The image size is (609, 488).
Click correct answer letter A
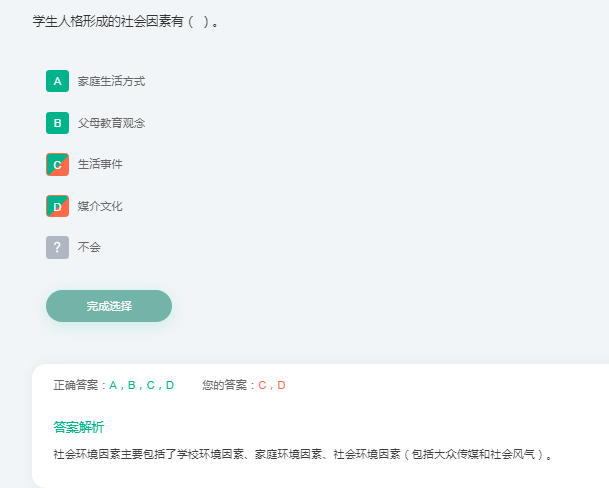[113, 385]
